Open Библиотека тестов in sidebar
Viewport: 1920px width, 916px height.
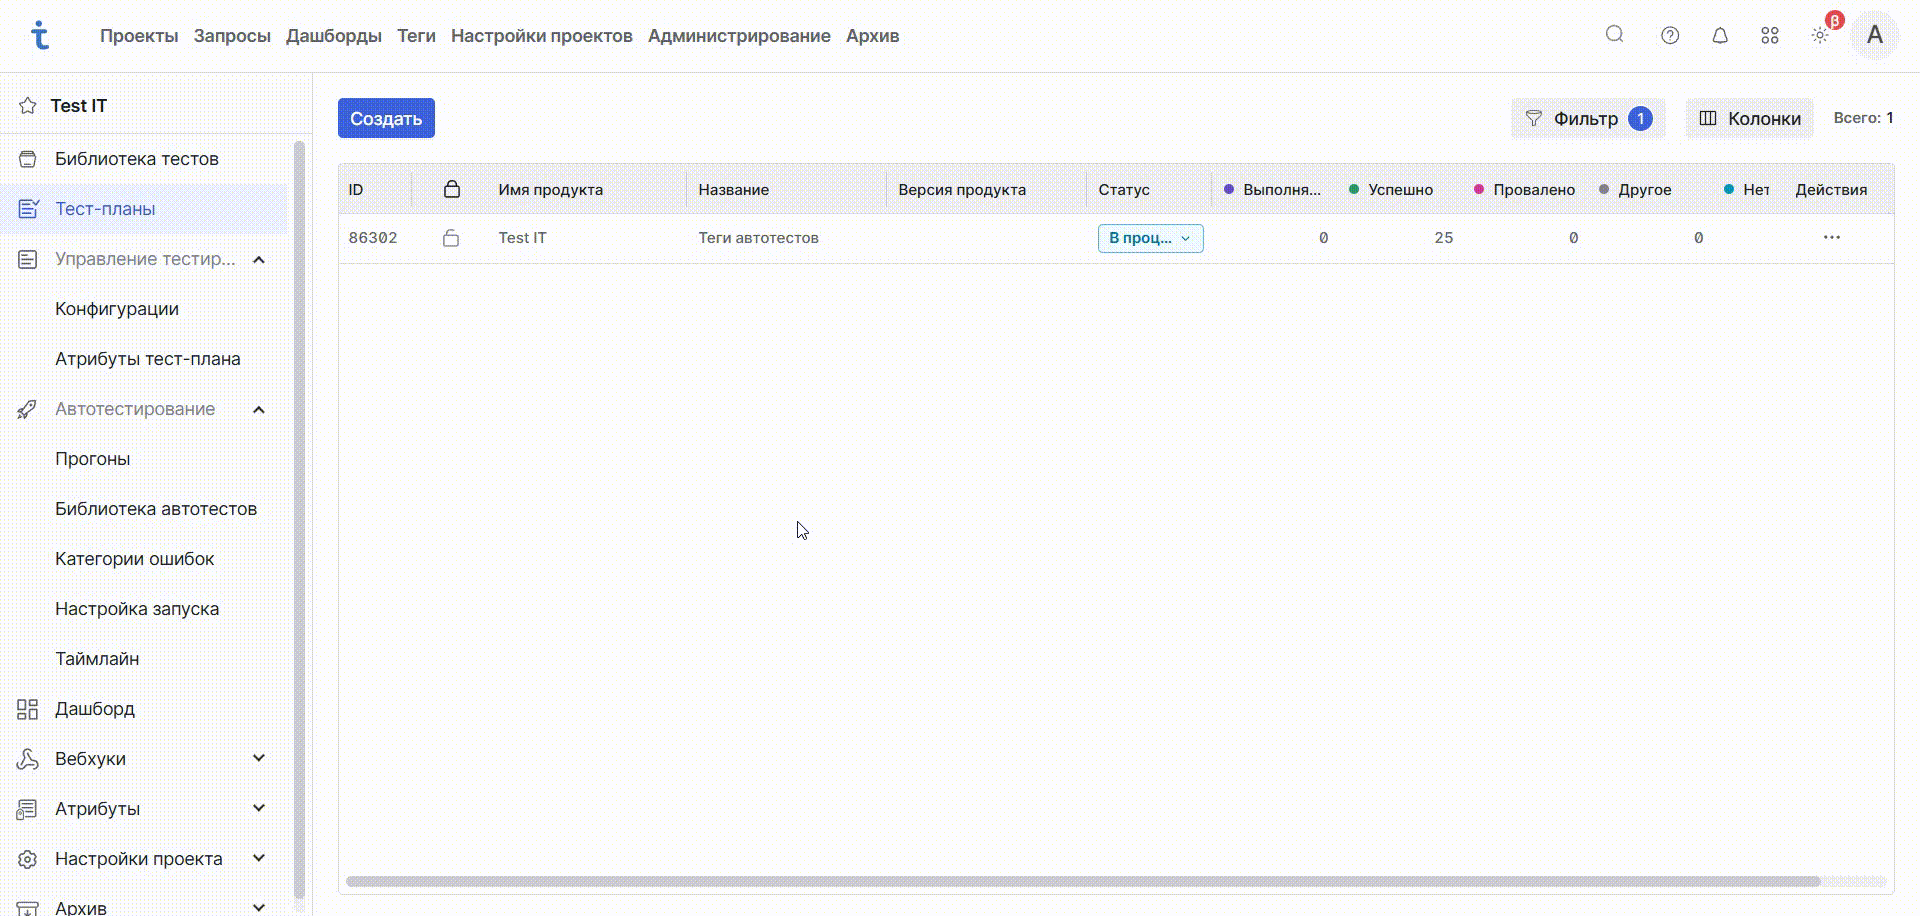(x=137, y=159)
